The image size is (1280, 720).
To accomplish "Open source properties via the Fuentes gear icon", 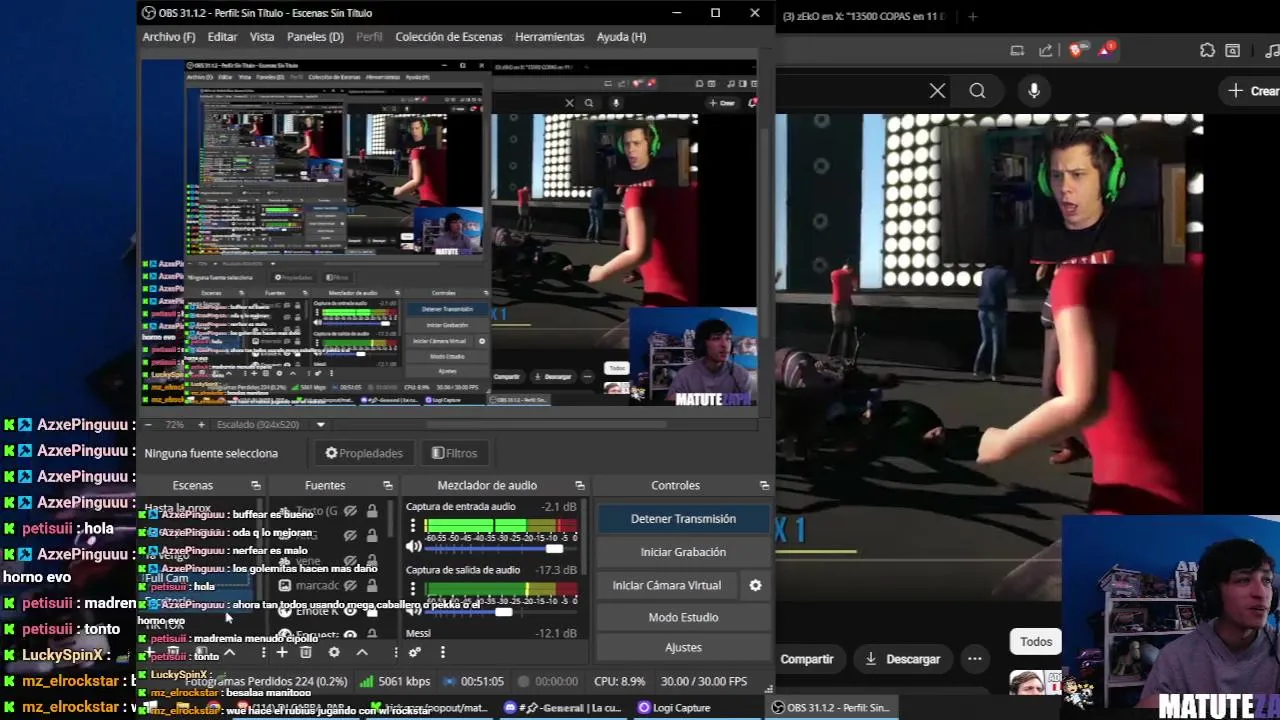I will (x=334, y=652).
